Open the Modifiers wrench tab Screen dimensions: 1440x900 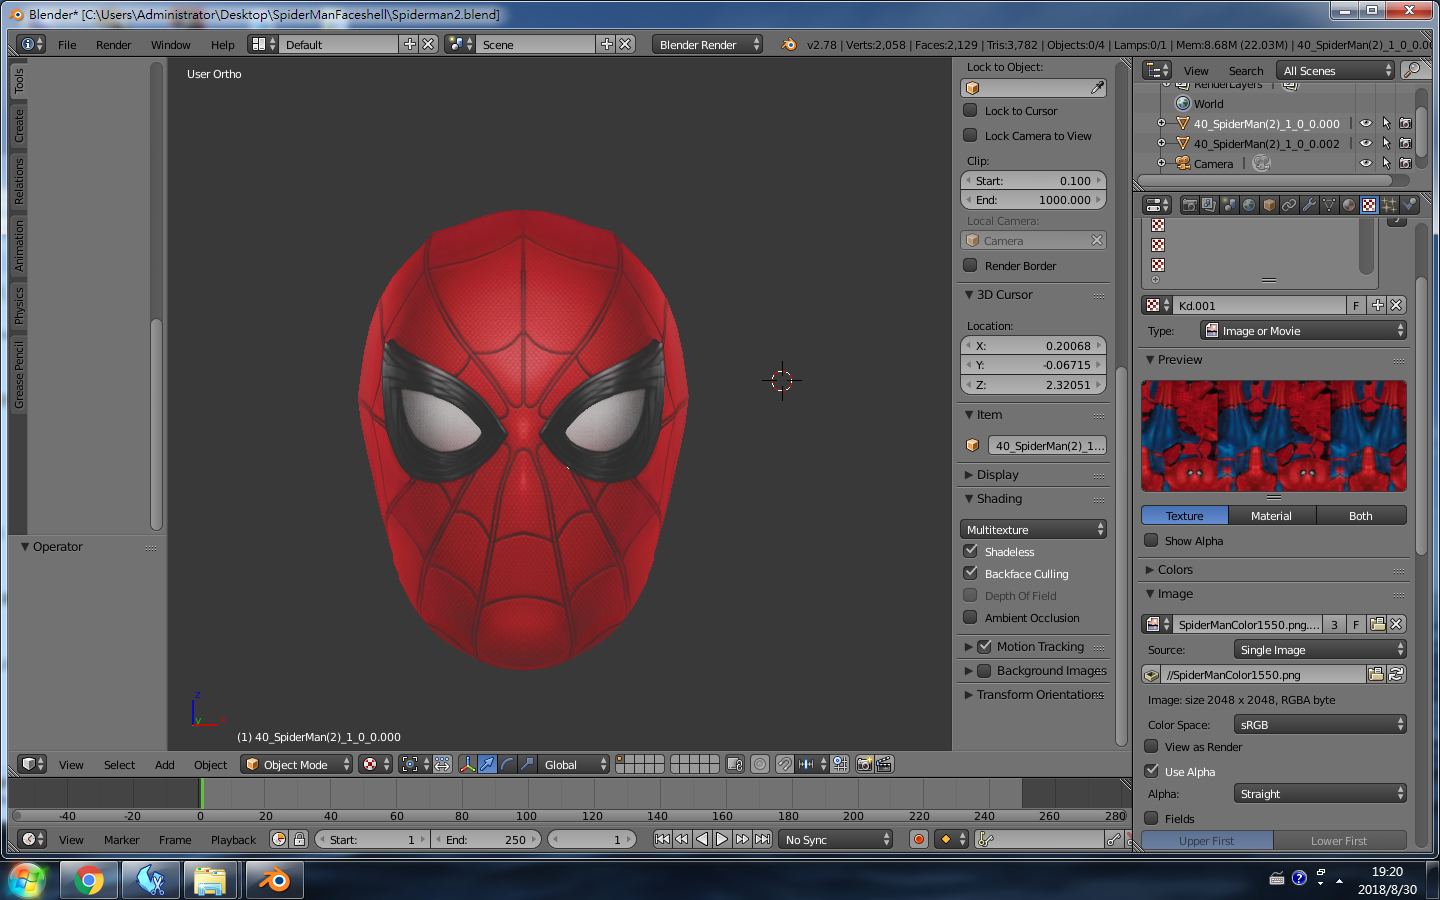tap(1309, 205)
